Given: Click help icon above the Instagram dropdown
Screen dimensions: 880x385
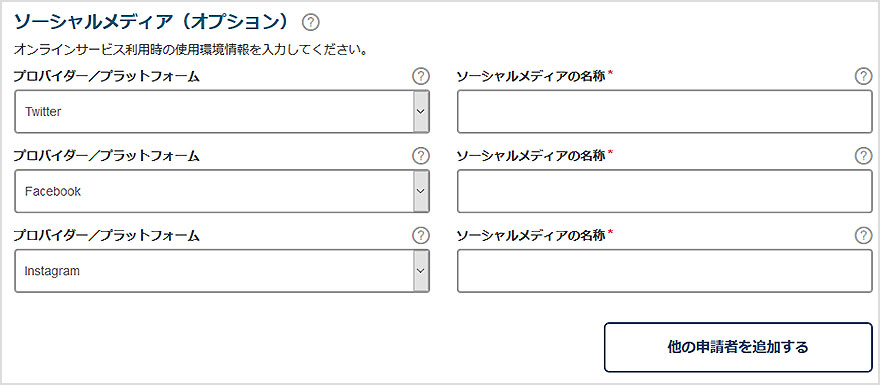Looking at the screenshot, I should [420, 236].
